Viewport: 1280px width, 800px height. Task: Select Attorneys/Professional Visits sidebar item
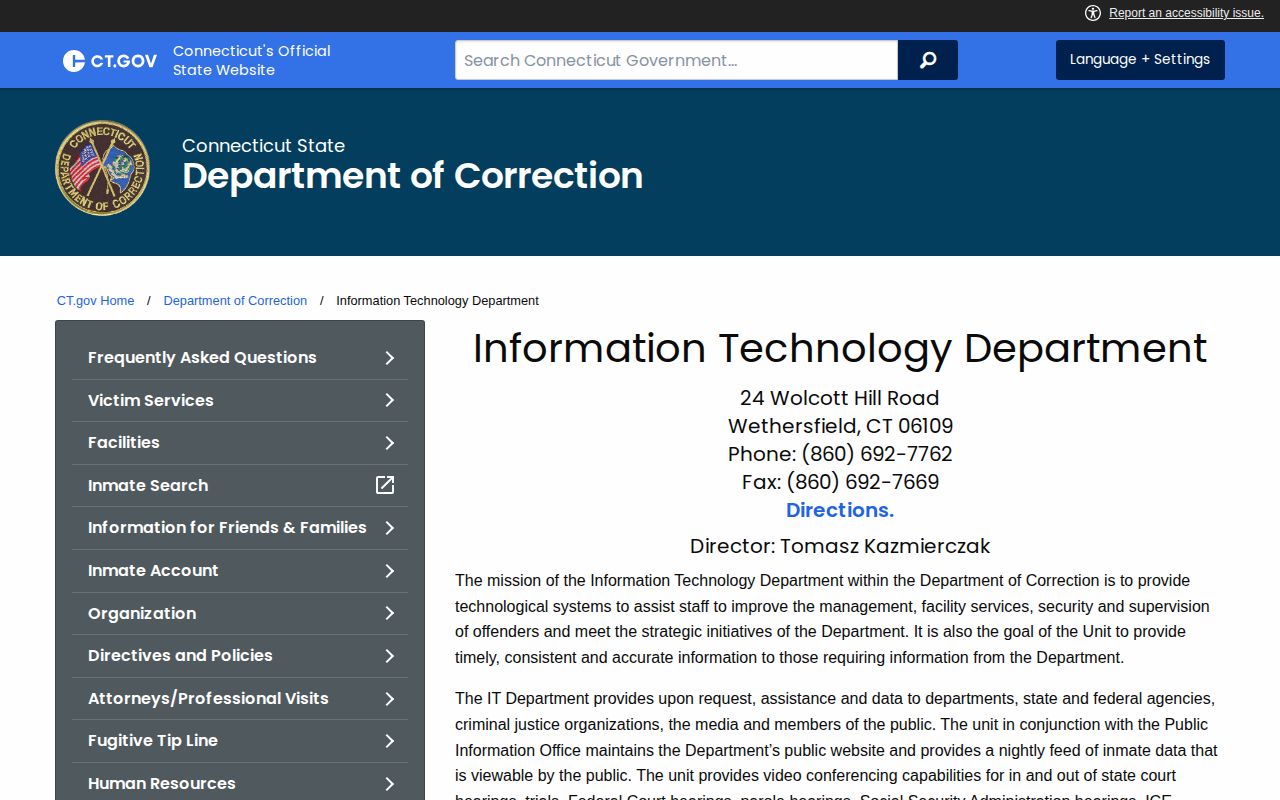(208, 698)
